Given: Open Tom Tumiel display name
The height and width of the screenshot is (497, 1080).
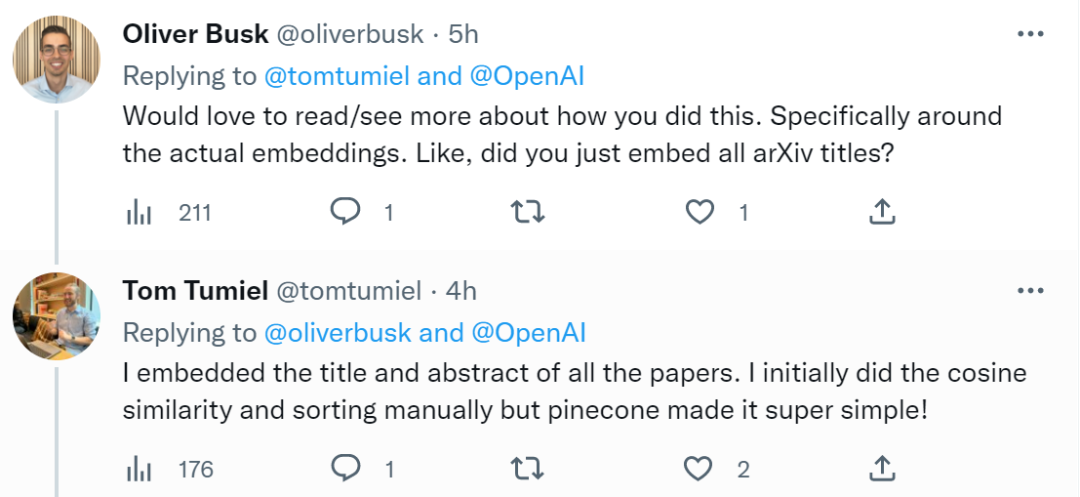Looking at the screenshot, I should 194,291.
